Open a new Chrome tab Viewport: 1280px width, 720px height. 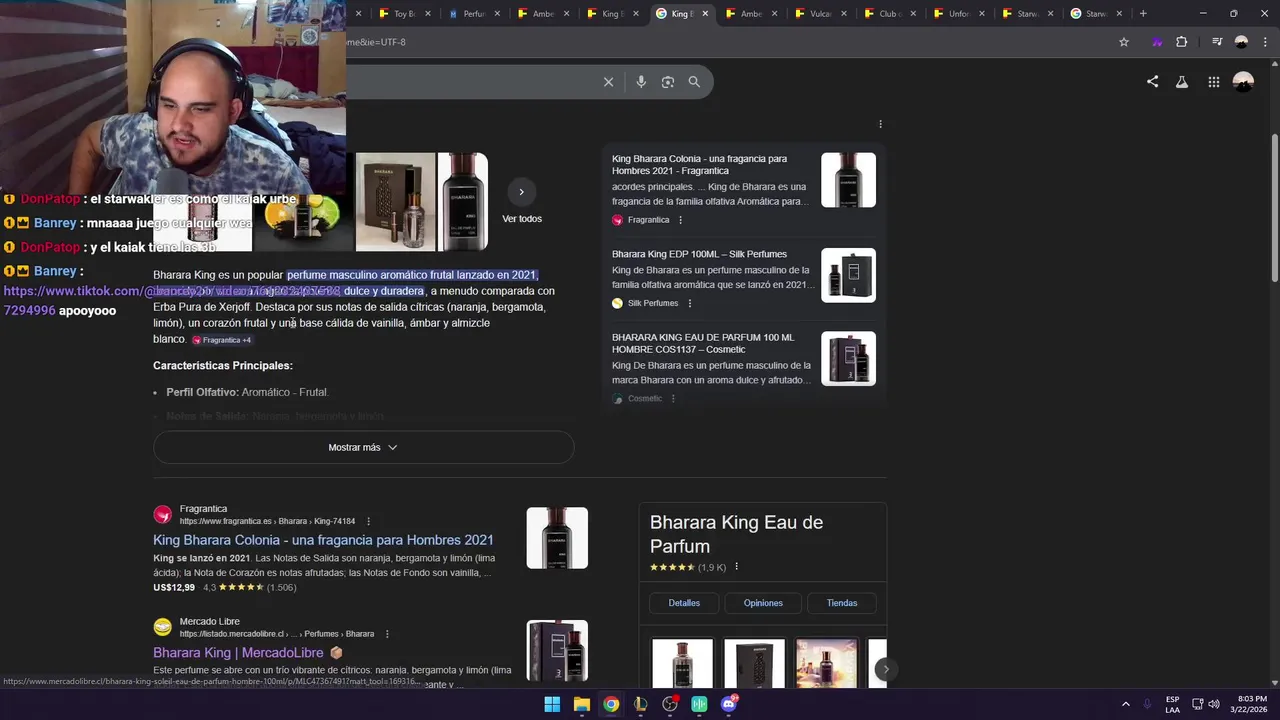point(1143,14)
